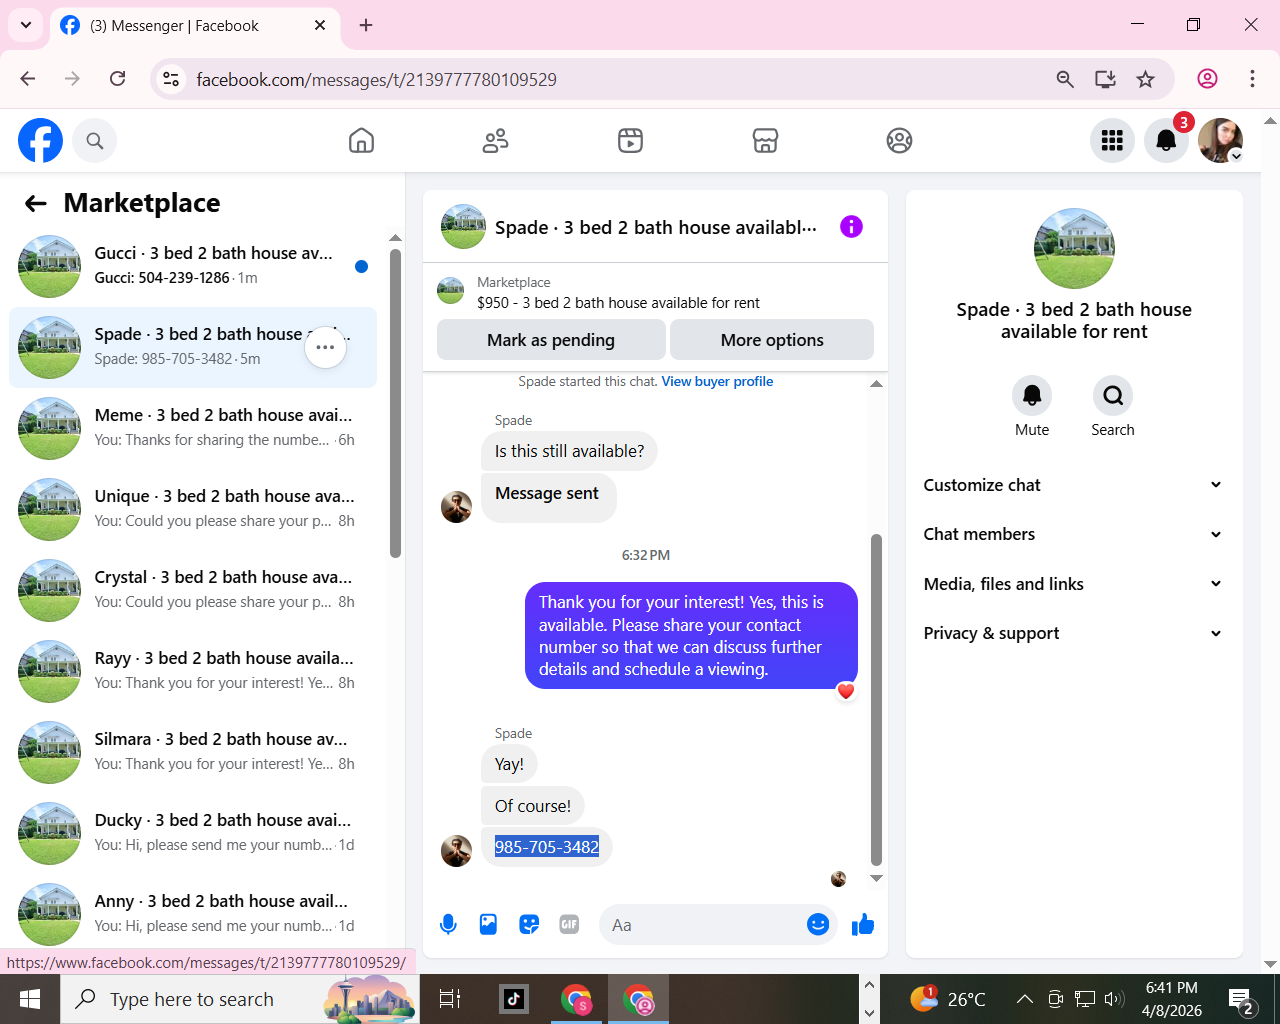Expand Privacy & support section

(x=1074, y=633)
